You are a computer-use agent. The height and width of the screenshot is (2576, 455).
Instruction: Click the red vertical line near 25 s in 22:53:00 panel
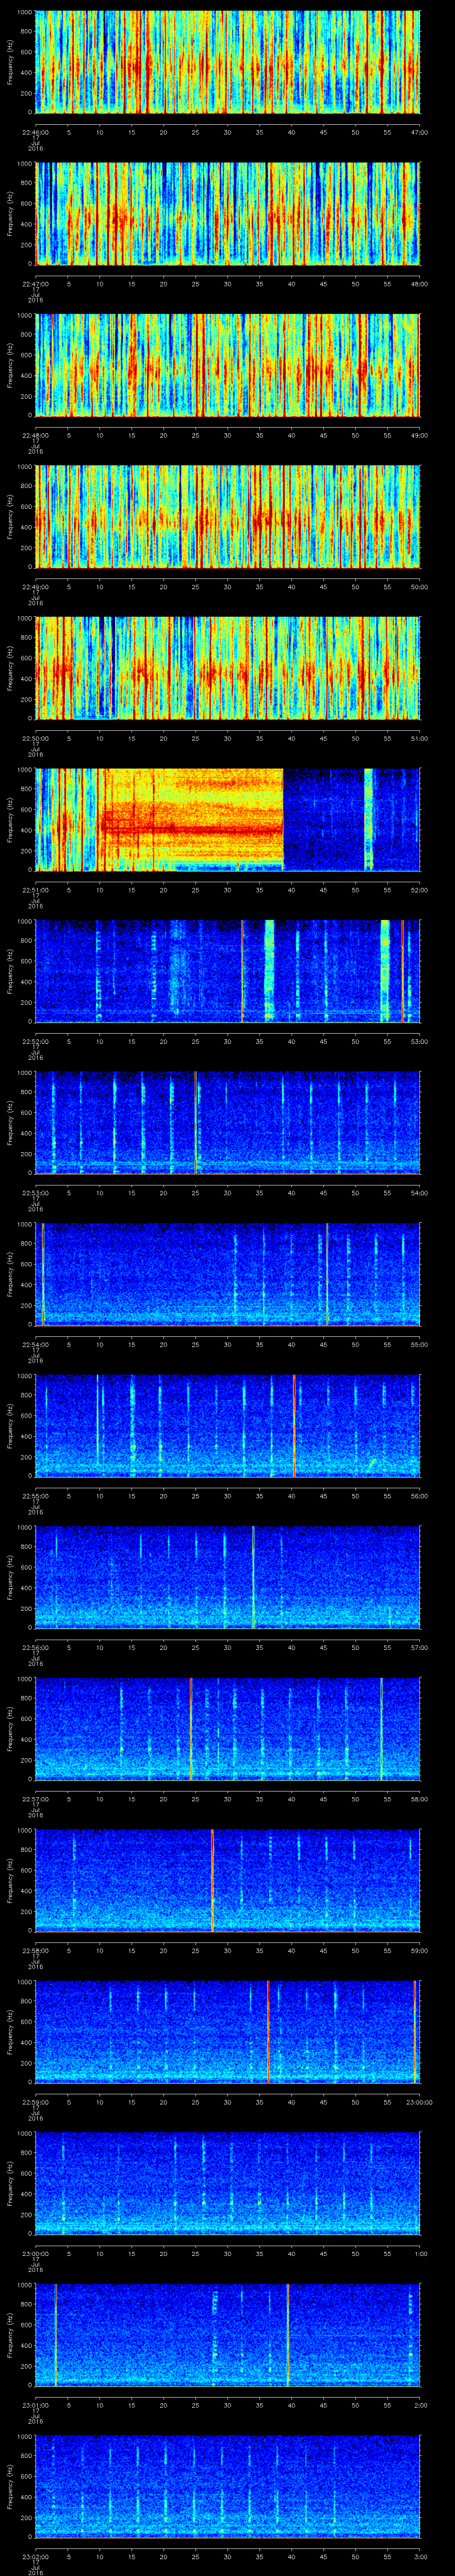[x=195, y=1123]
